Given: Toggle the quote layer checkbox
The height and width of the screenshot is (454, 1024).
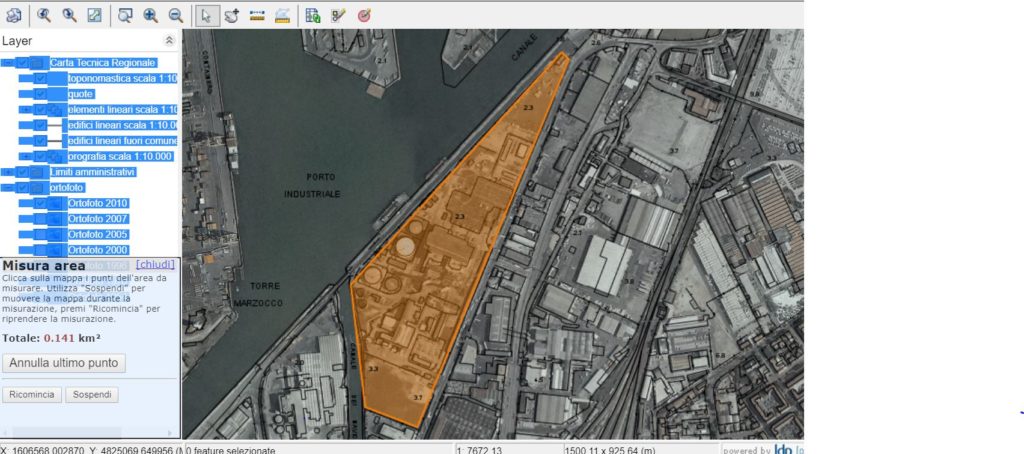Looking at the screenshot, I should tap(40, 94).
